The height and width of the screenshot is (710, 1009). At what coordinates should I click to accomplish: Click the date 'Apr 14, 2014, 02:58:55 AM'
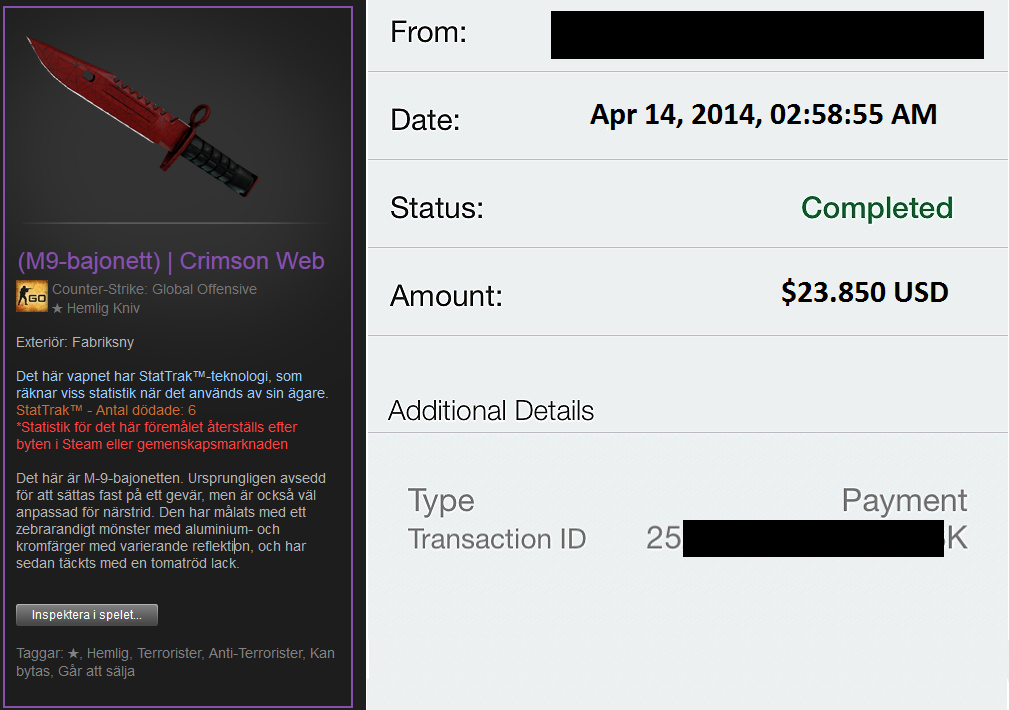click(x=763, y=115)
